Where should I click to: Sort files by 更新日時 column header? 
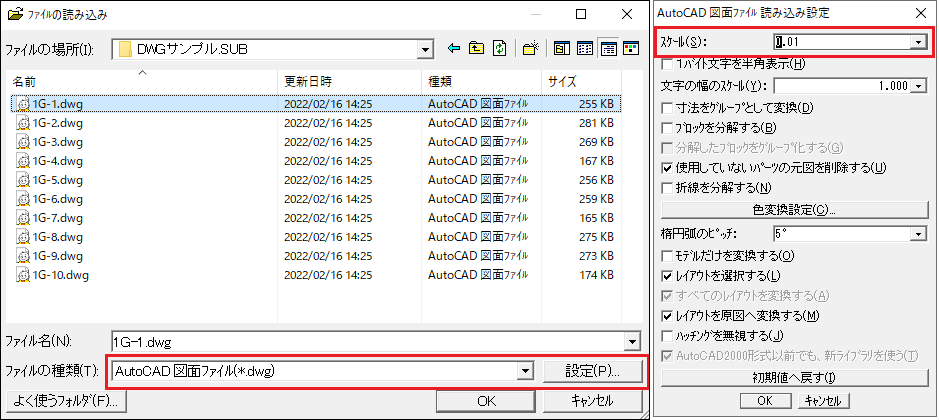click(350, 81)
